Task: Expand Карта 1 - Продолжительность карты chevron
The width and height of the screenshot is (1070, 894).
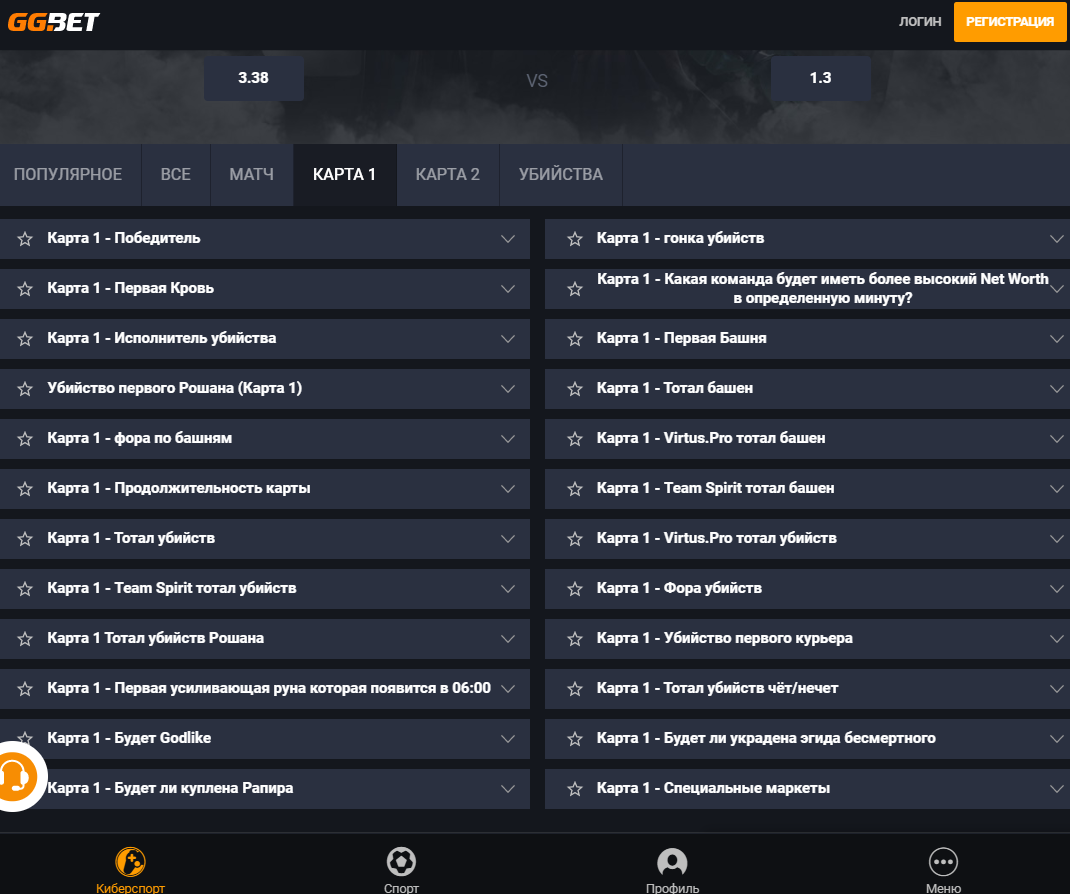Action: (508, 489)
